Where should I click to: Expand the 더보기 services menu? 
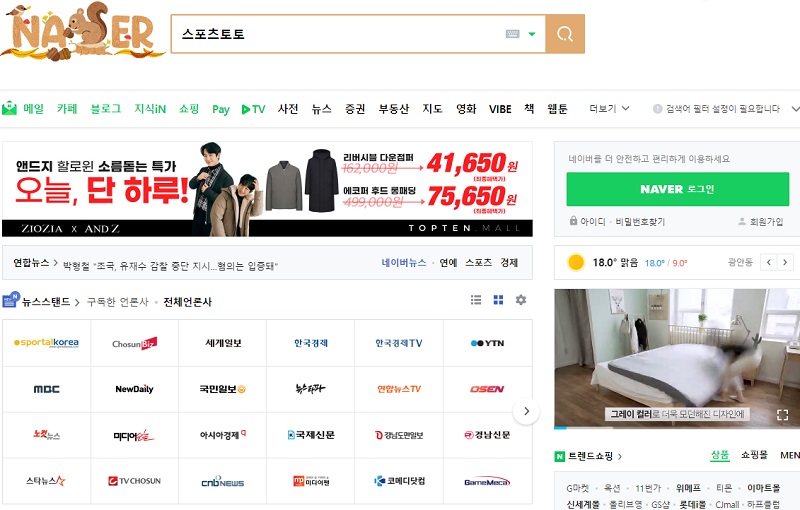609,108
